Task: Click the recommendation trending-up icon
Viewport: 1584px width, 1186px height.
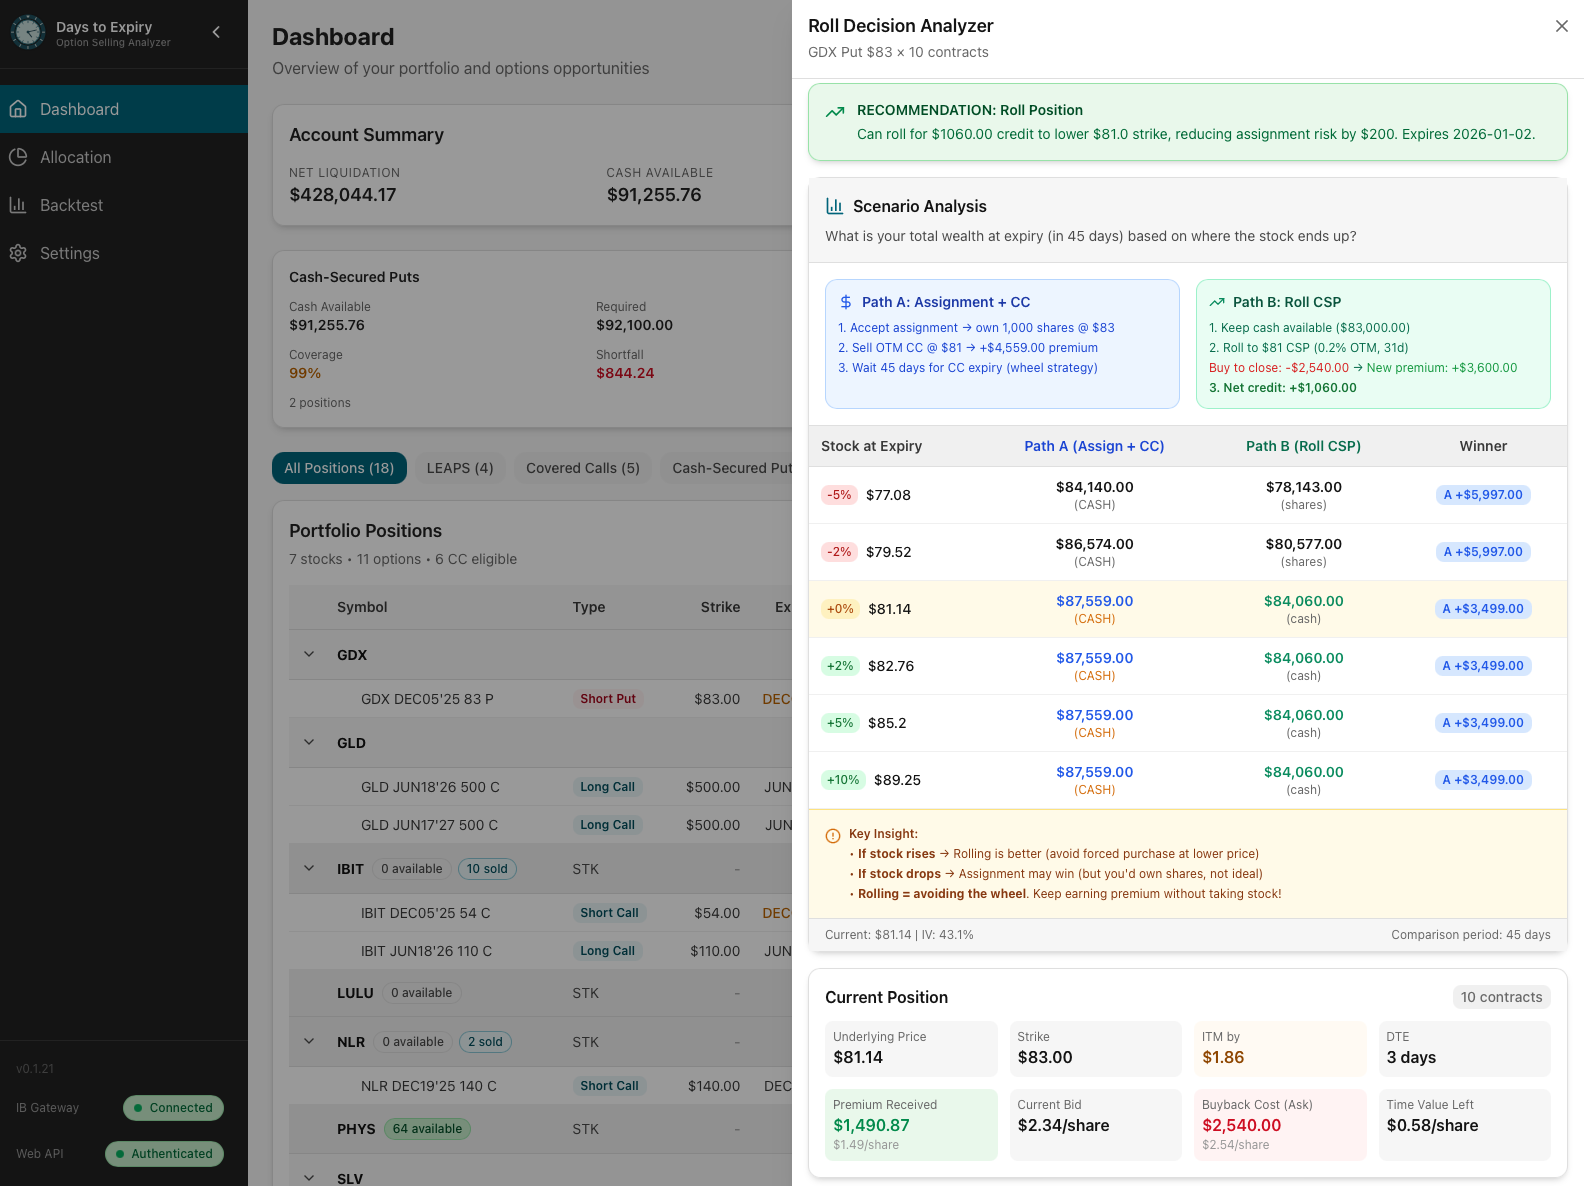Action: 835,112
